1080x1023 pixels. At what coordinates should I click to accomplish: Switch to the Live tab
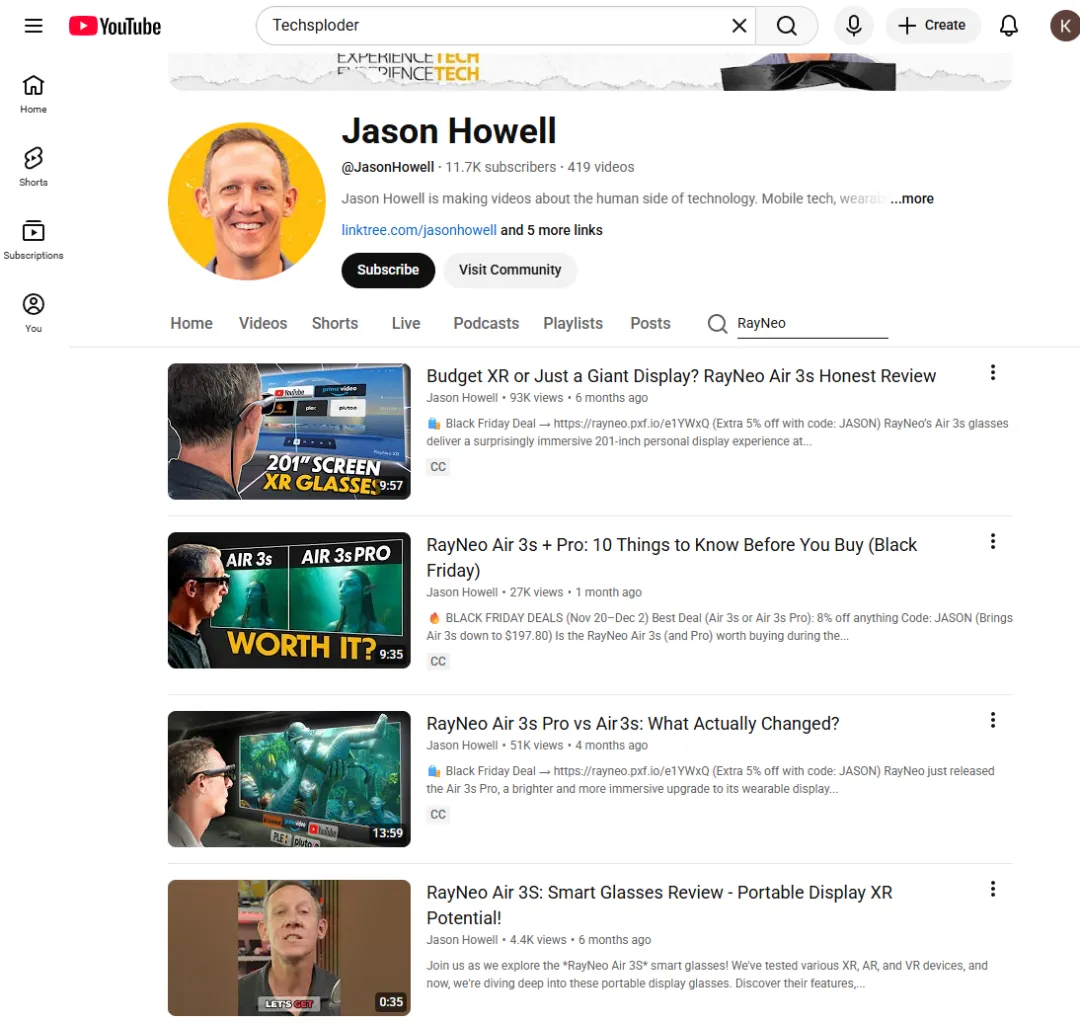pyautogui.click(x=406, y=323)
